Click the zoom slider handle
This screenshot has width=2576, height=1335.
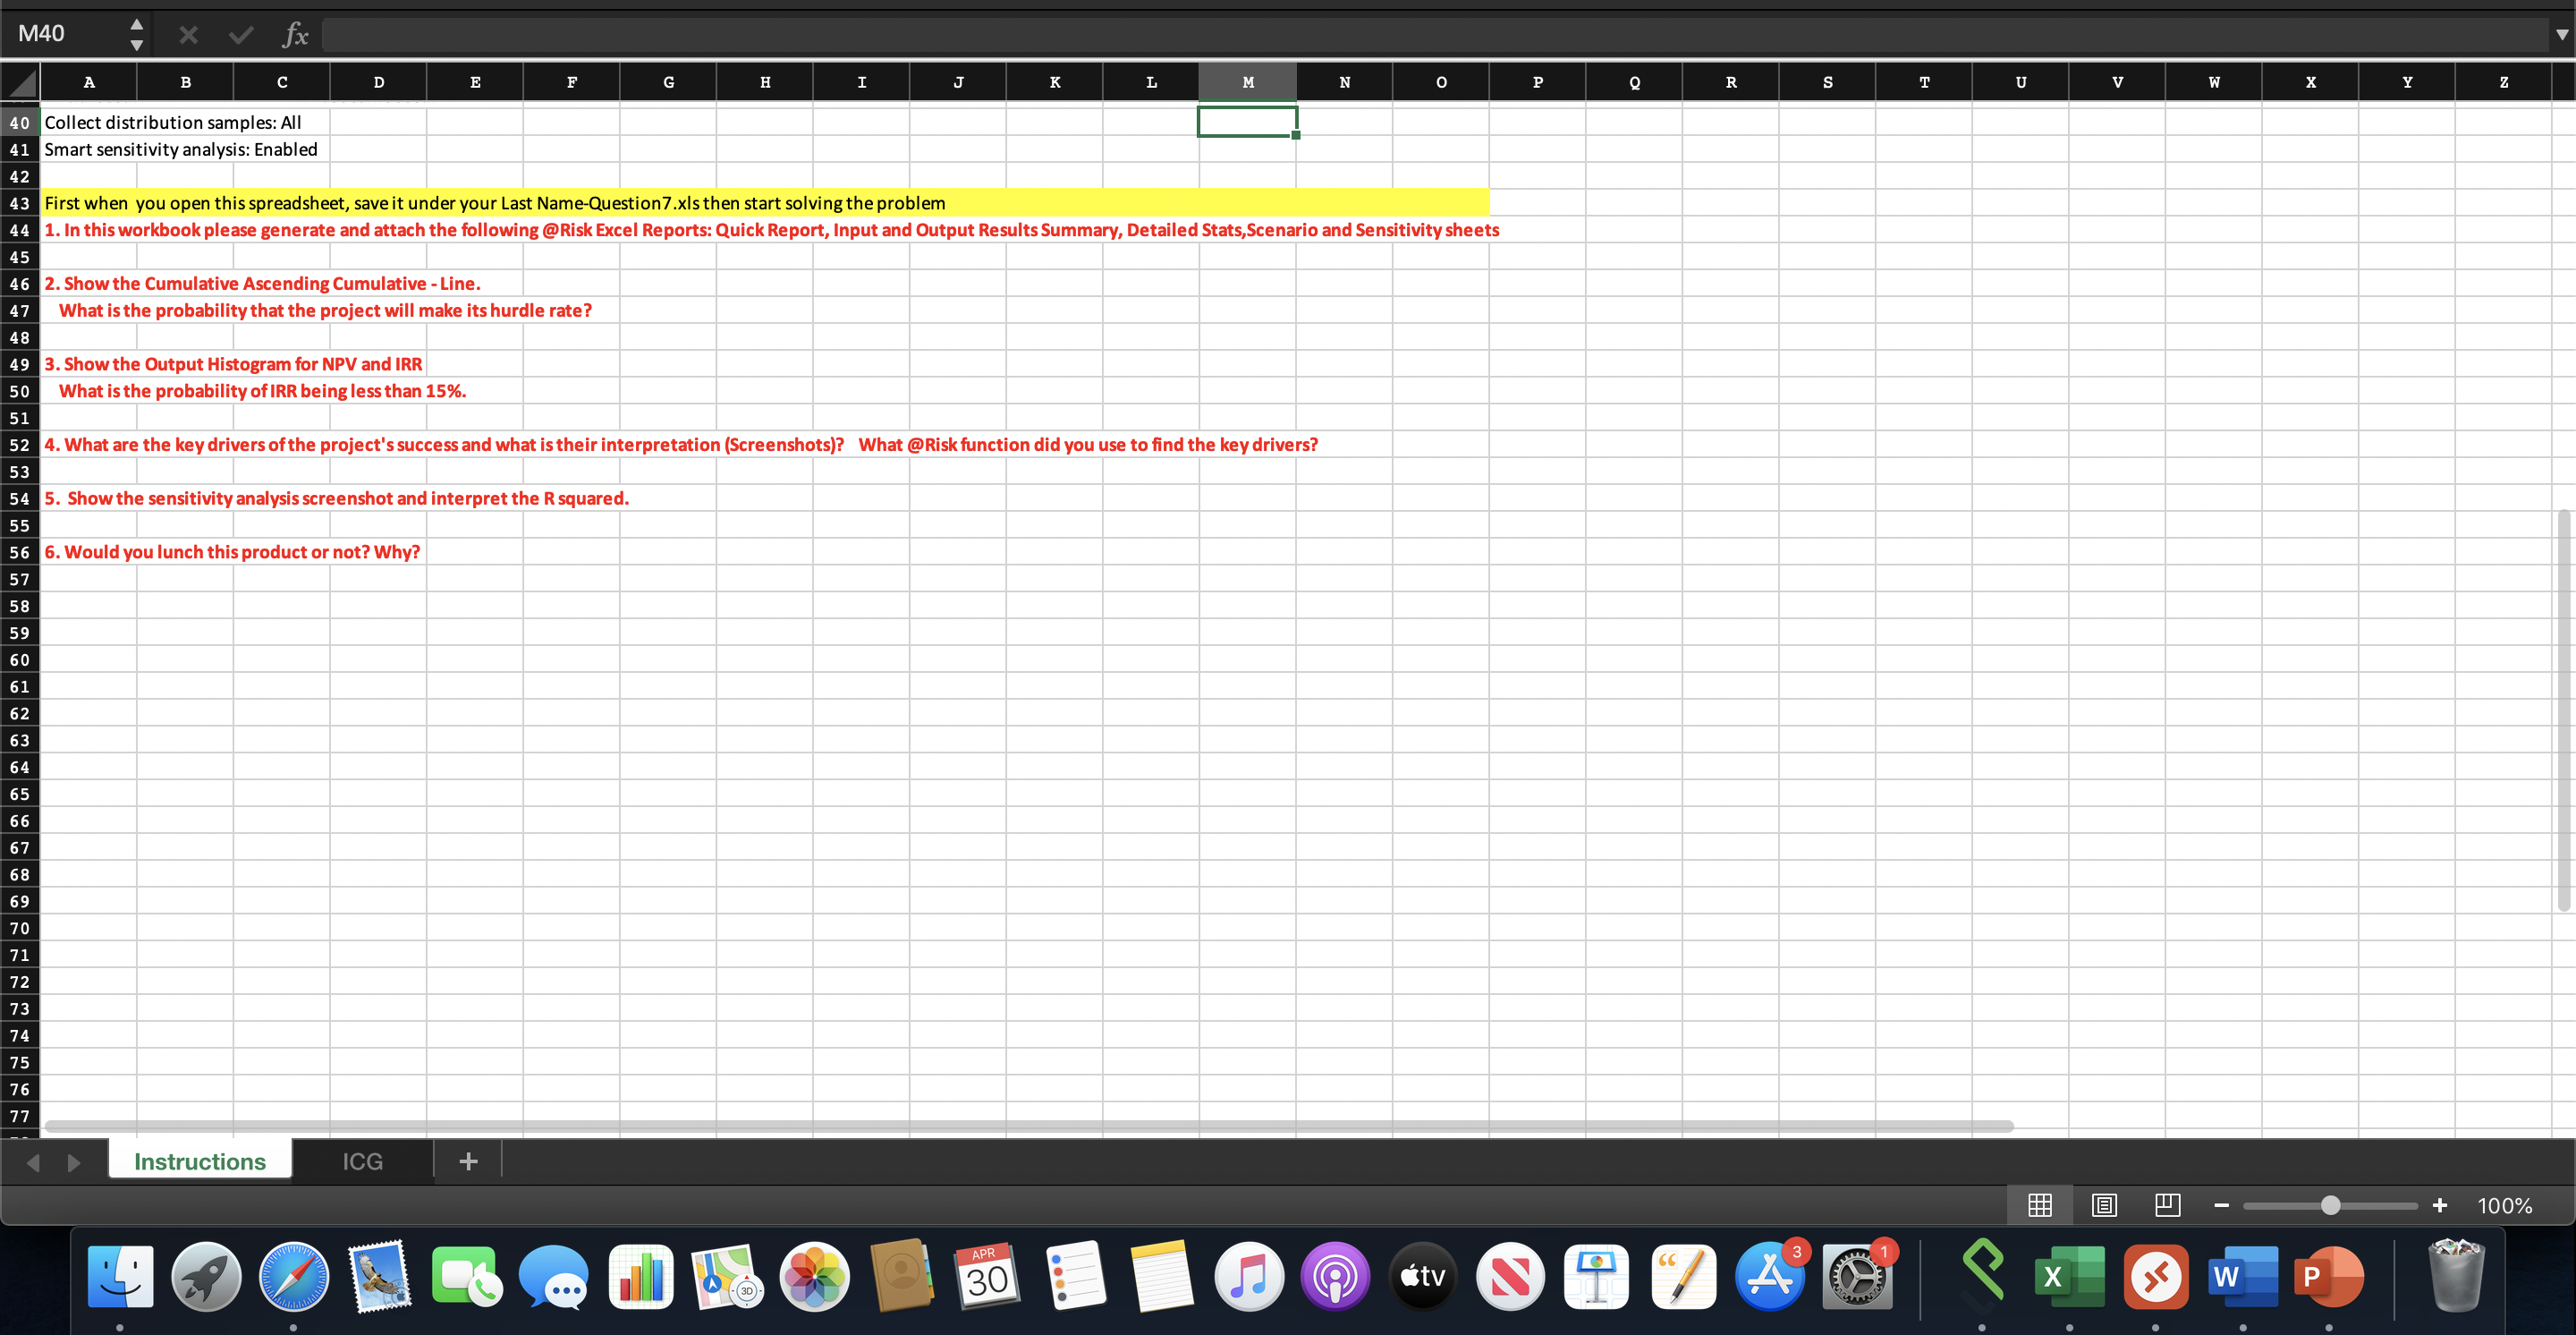tap(2330, 1205)
